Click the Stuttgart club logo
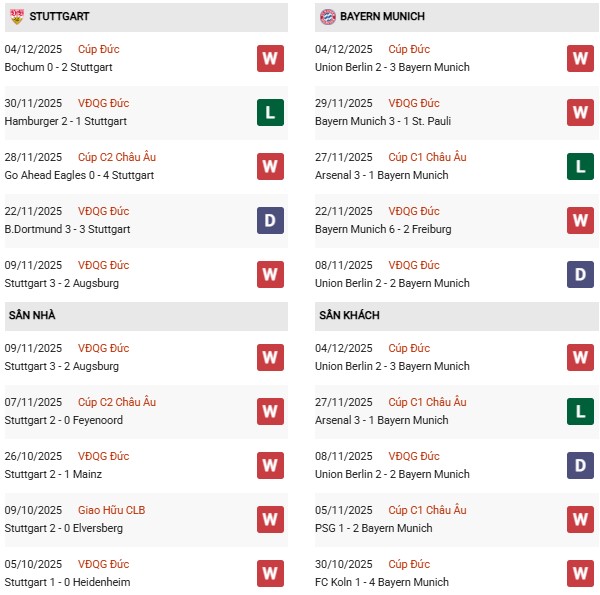The image size is (600, 595). click(x=16, y=17)
